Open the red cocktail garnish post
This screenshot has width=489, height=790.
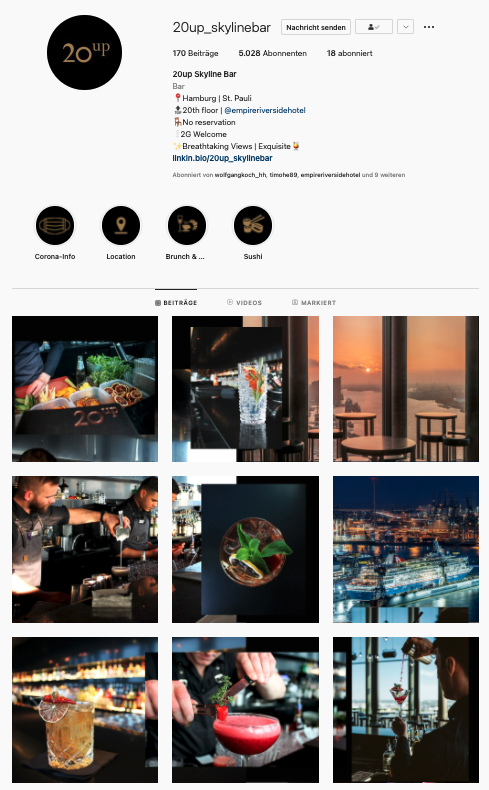point(245,710)
